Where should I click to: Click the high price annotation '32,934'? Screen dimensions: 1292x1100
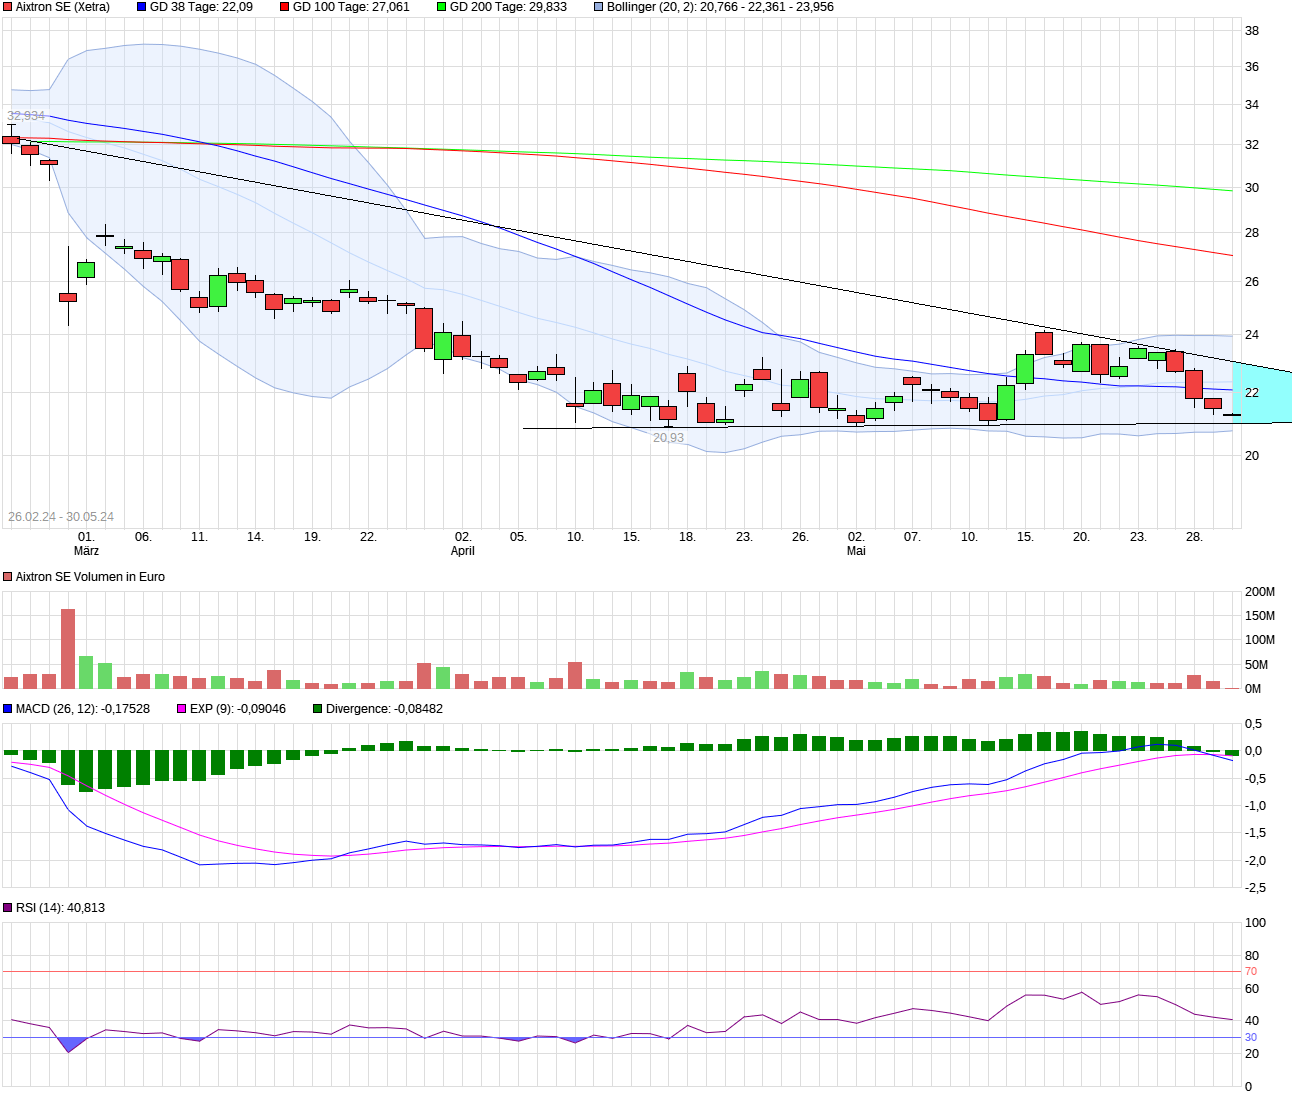[x=26, y=116]
